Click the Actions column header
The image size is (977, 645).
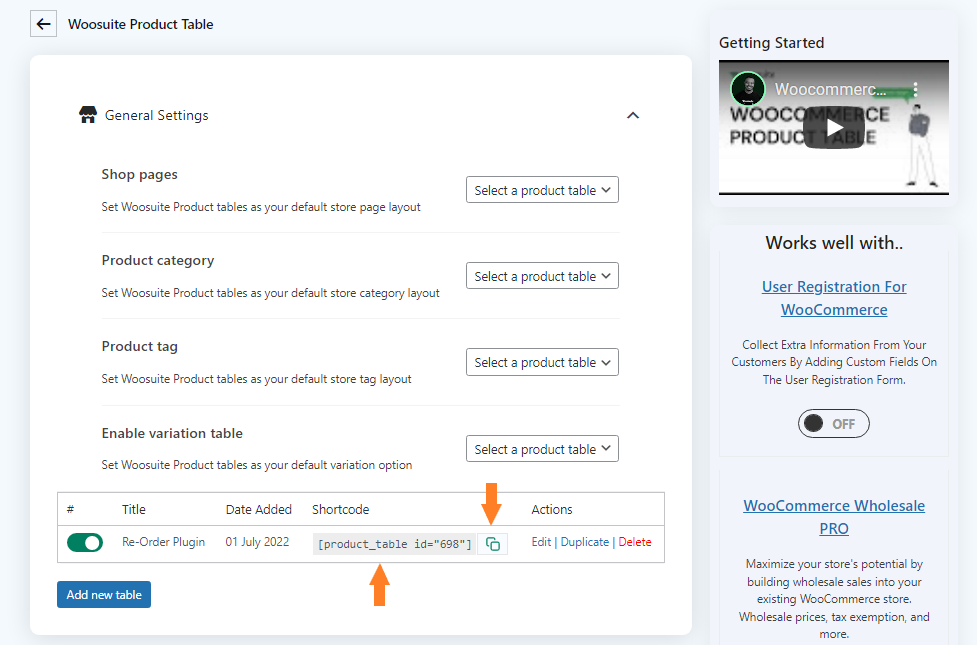(551, 510)
